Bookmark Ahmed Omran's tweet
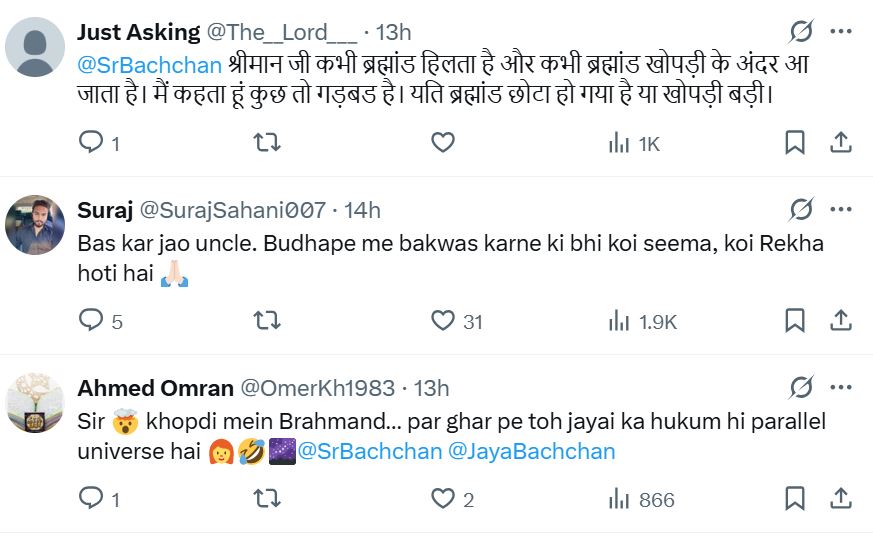 (795, 499)
